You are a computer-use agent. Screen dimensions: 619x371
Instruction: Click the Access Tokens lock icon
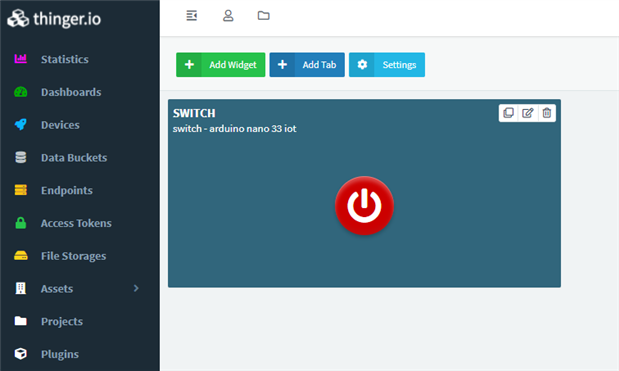click(x=21, y=223)
